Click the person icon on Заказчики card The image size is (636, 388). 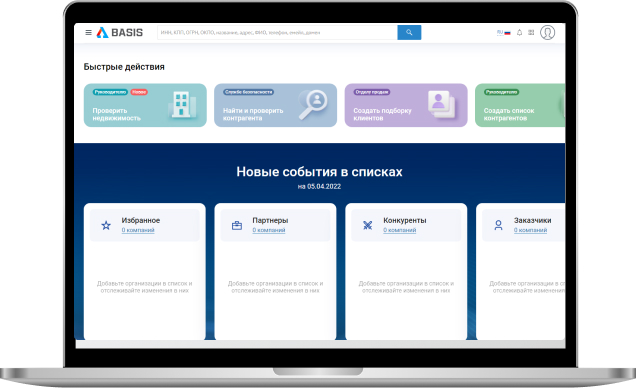tap(498, 225)
